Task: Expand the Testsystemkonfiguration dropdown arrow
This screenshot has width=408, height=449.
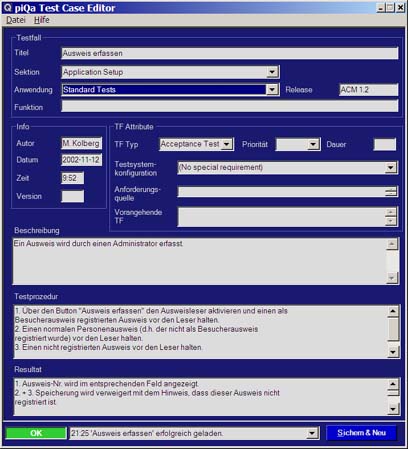Action: click(x=391, y=167)
